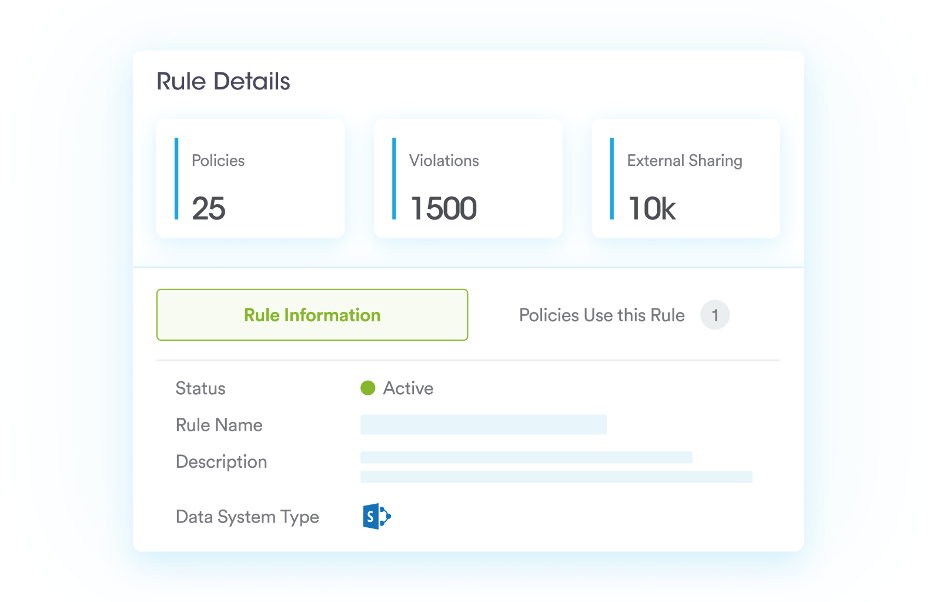Select the Rule Information tab
Viewport: 936px width, 602px height.
coord(312,314)
